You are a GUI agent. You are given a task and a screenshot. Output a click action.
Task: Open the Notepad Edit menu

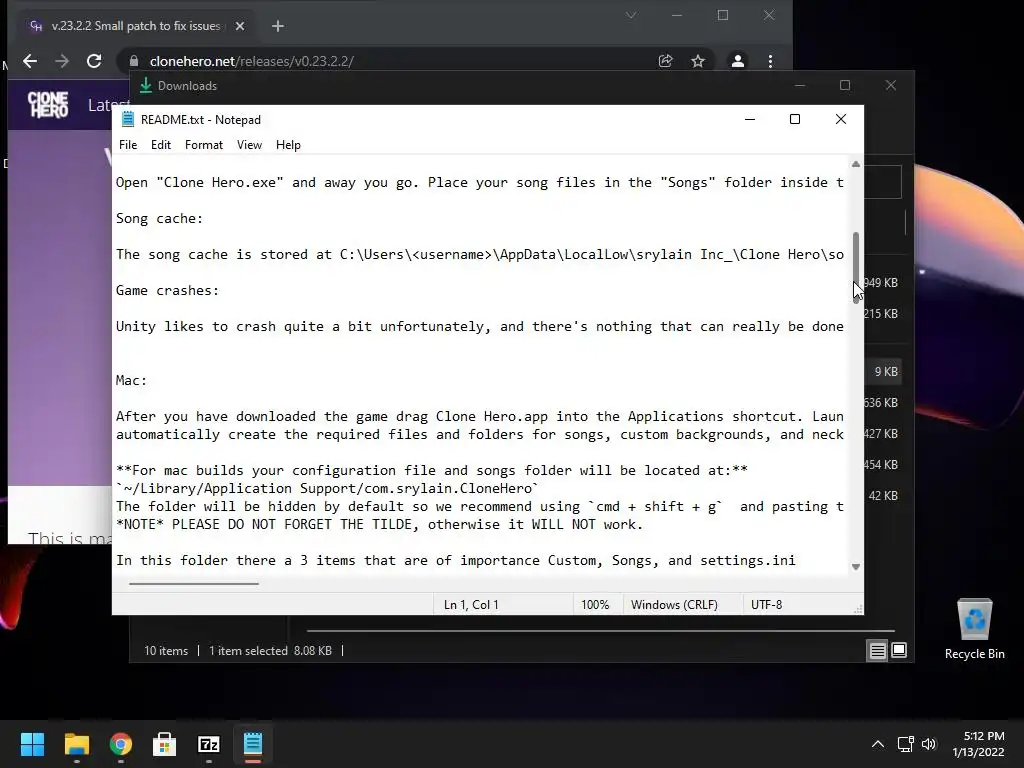[x=161, y=145]
